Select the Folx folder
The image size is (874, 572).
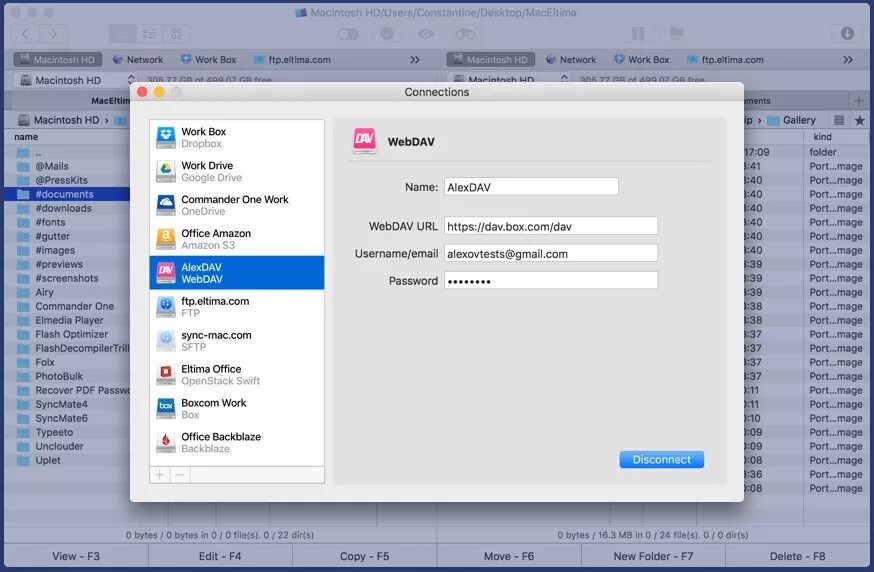67,362
